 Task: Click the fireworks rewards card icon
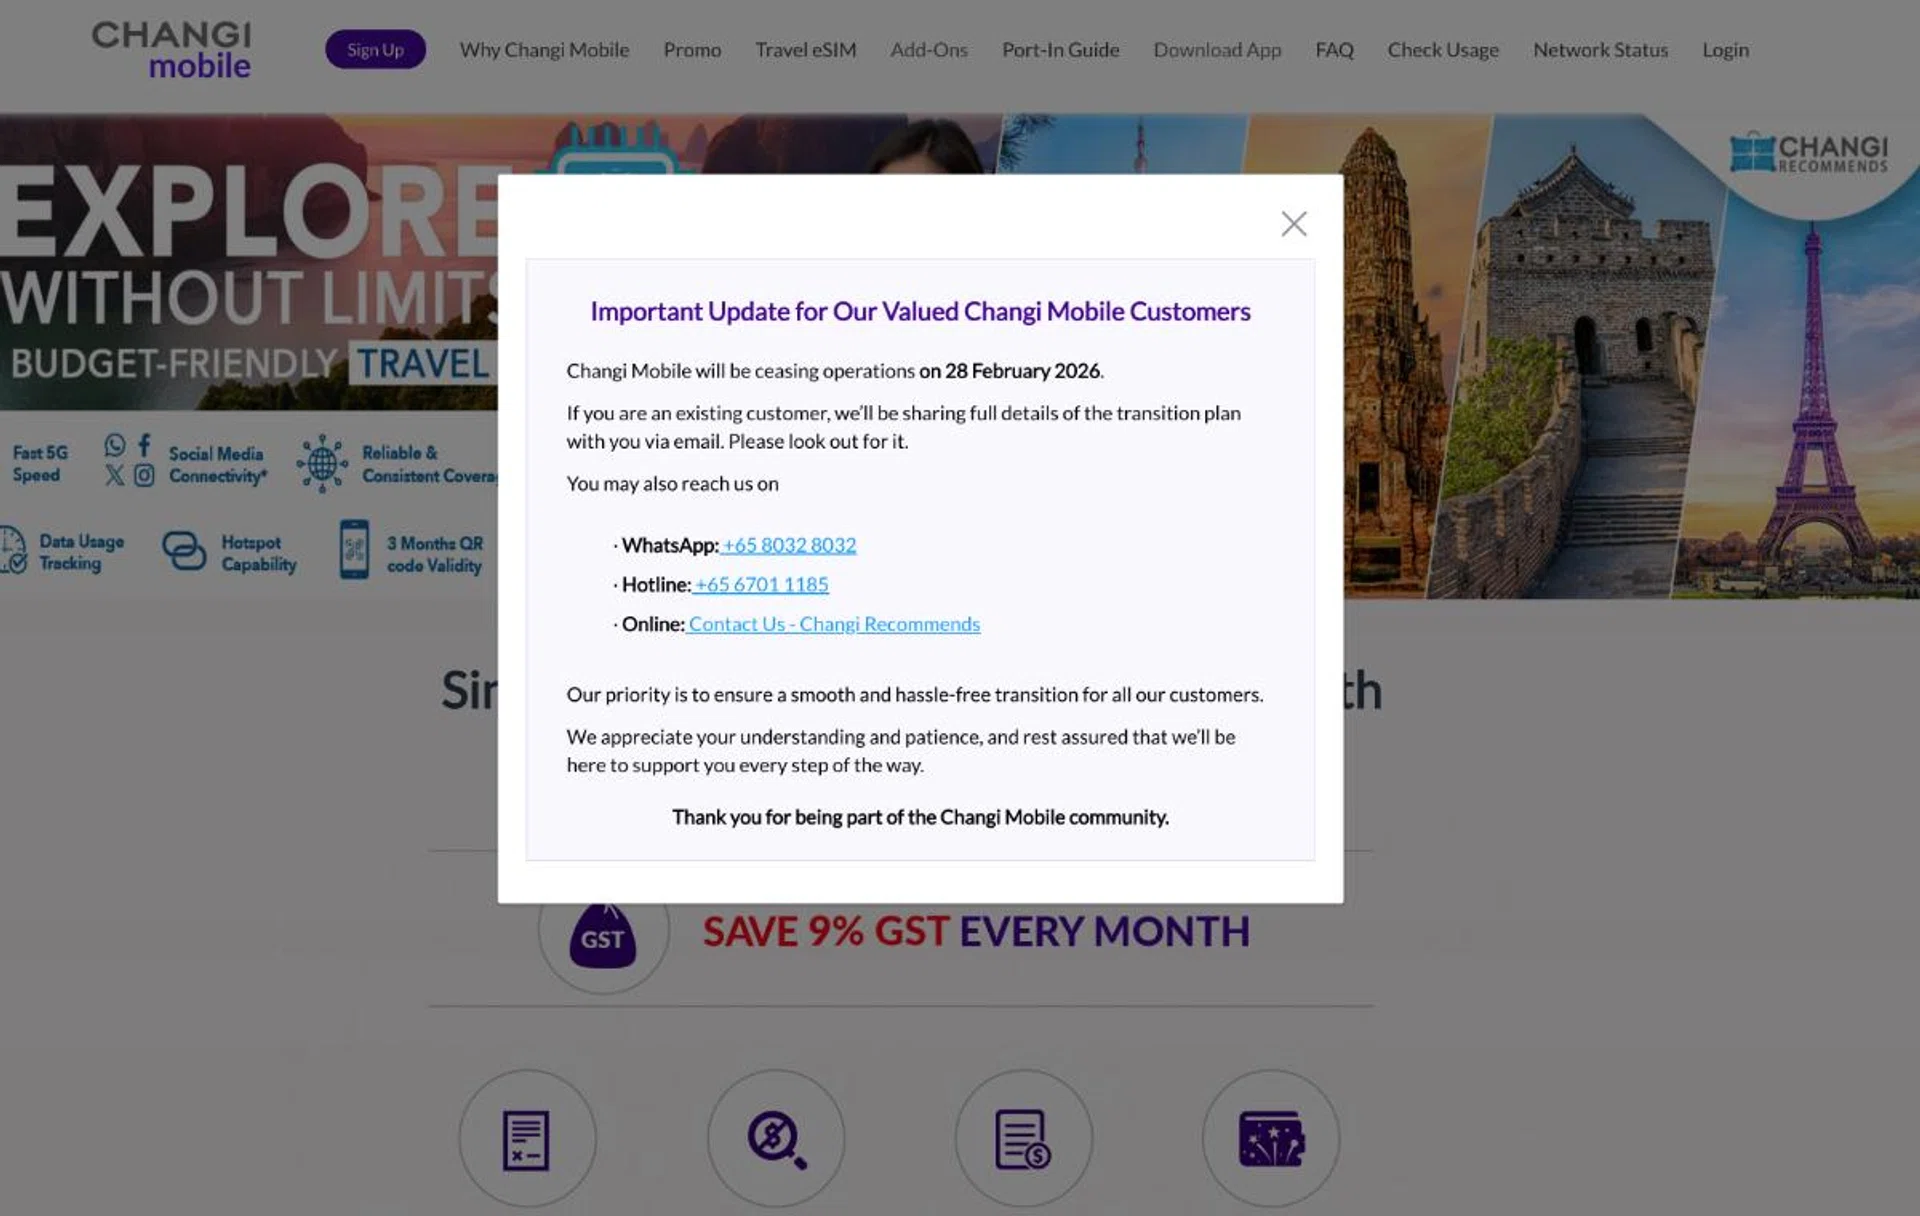coord(1270,1139)
